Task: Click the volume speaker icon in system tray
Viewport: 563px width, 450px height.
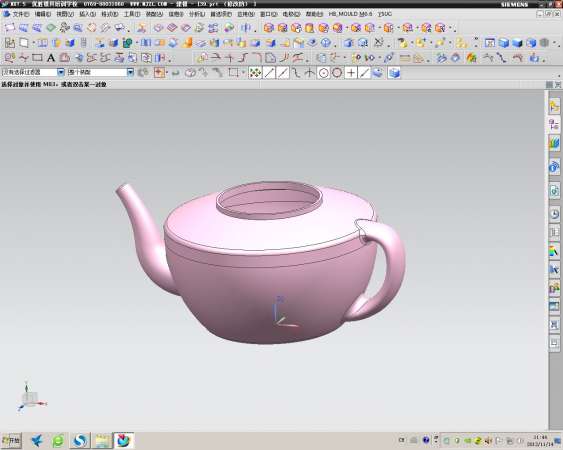Action: [488, 441]
